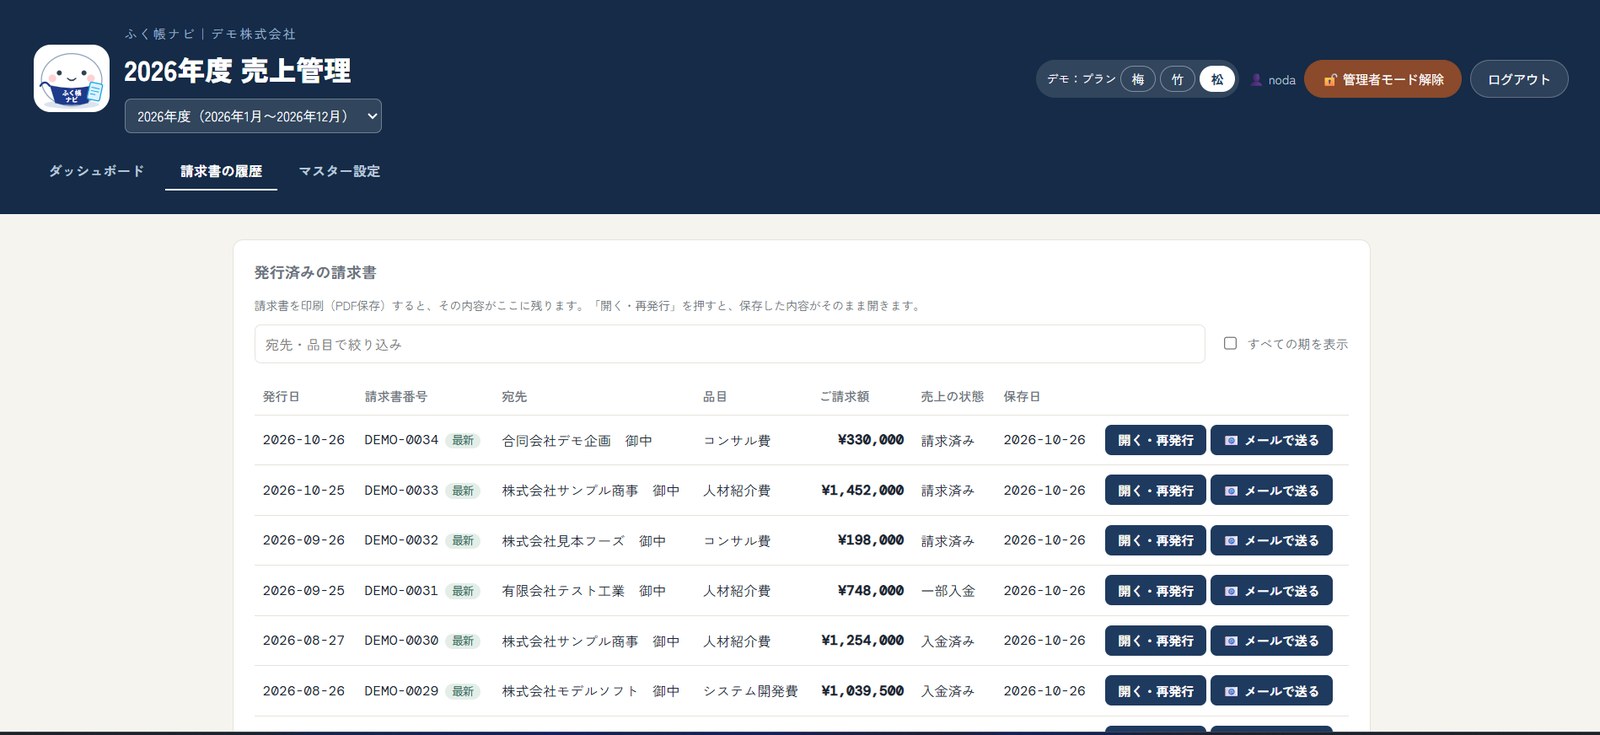The width and height of the screenshot is (1600, 735).
Task: Go to the マスター設定 tab
Action: click(339, 171)
